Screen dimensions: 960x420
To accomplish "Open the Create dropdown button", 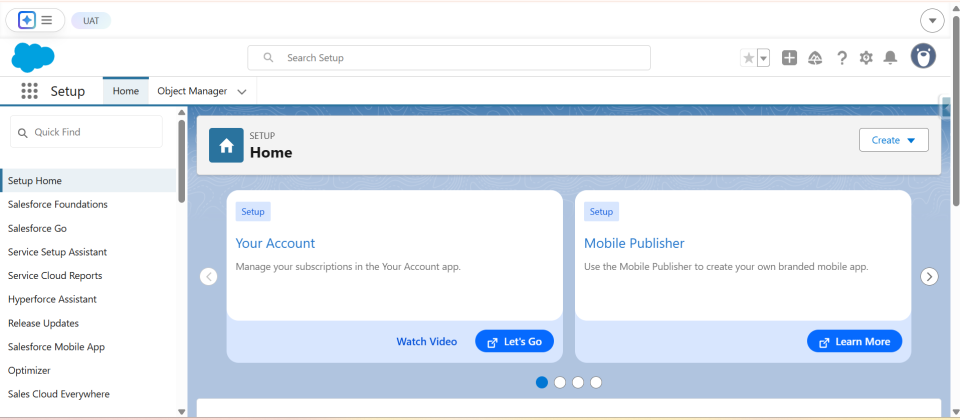I will pos(894,140).
